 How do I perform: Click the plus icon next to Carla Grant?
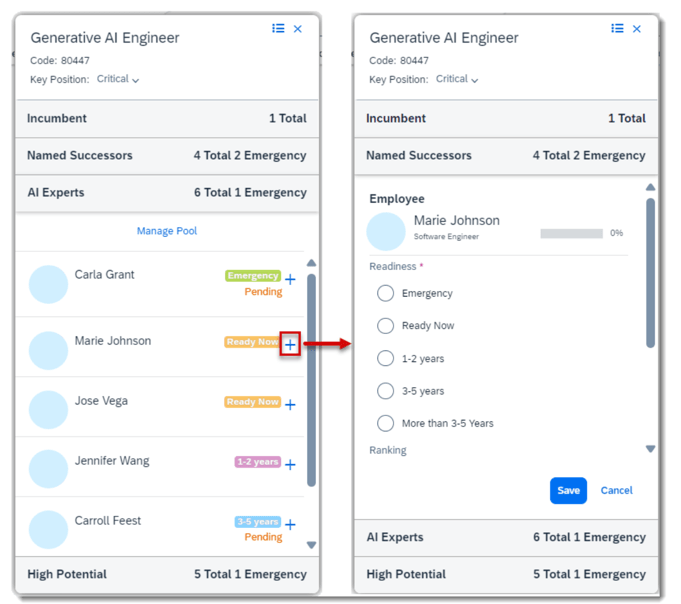[x=290, y=279]
